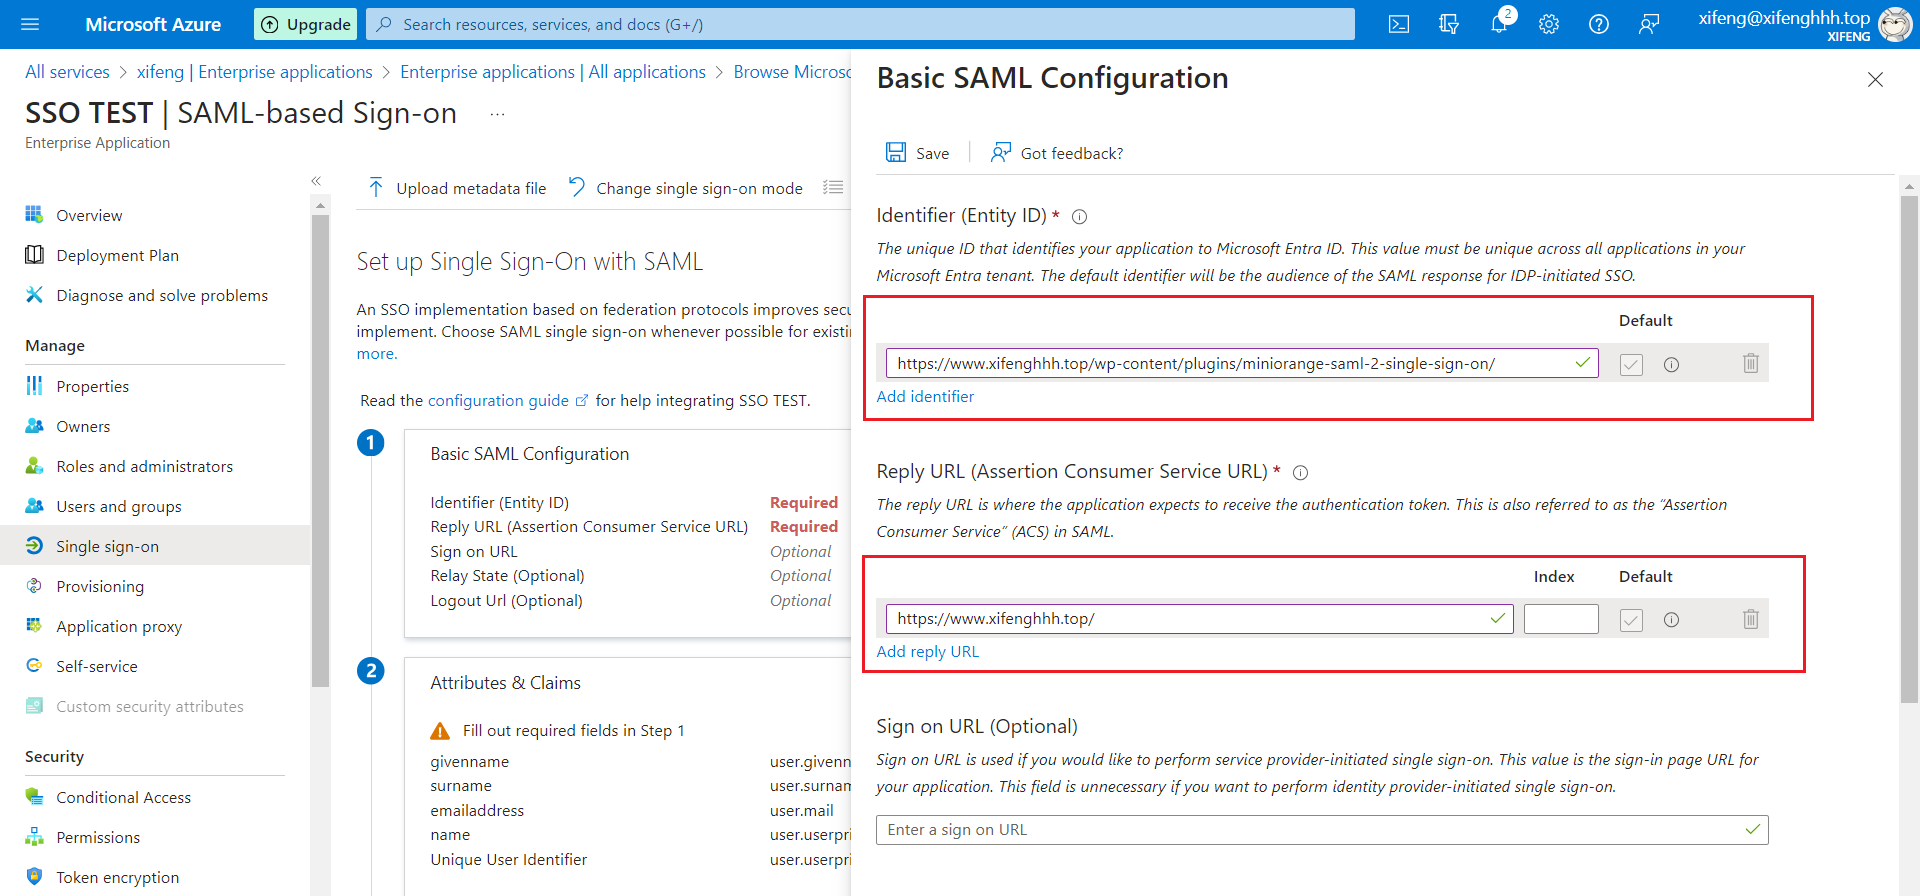Screen dimensions: 1920x896
Task: Open the configuration guide link
Action: [498, 400]
